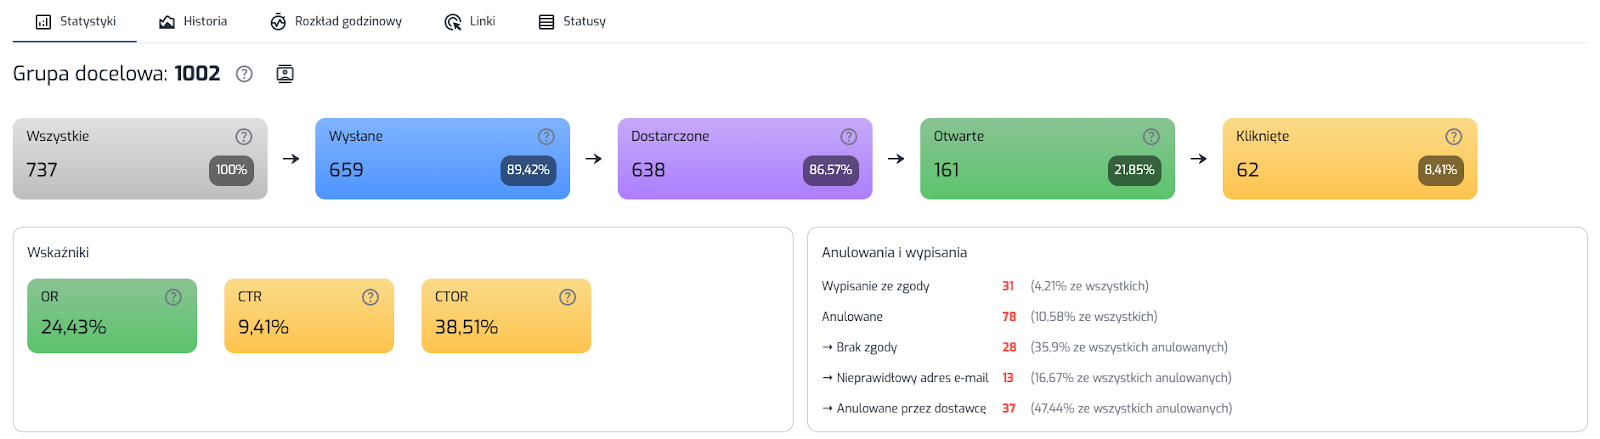Screen dimensions: 1600x439
Task: Click help icon on Kliknięte card
Action: tap(1454, 137)
